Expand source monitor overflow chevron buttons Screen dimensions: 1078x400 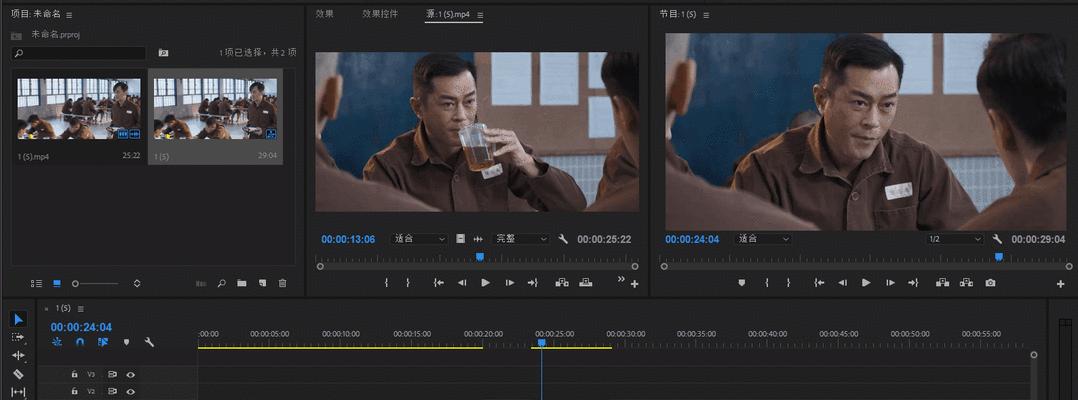point(622,278)
